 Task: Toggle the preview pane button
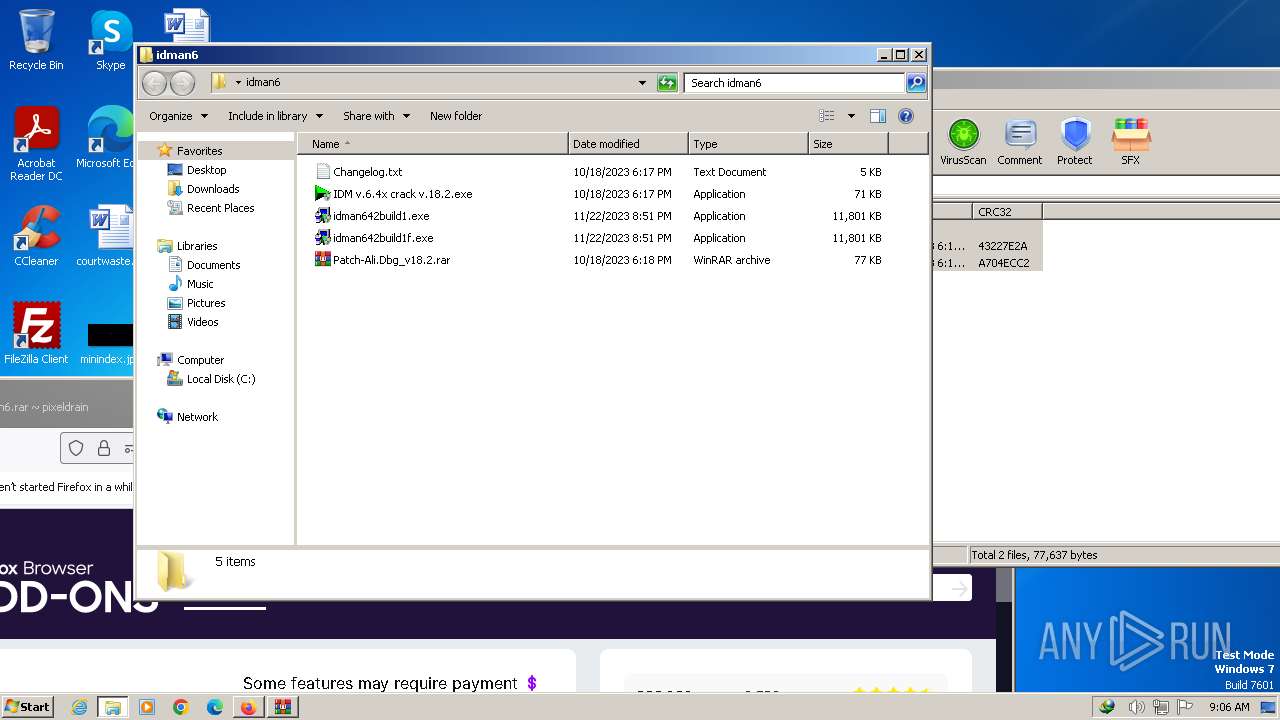pyautogui.click(x=877, y=116)
